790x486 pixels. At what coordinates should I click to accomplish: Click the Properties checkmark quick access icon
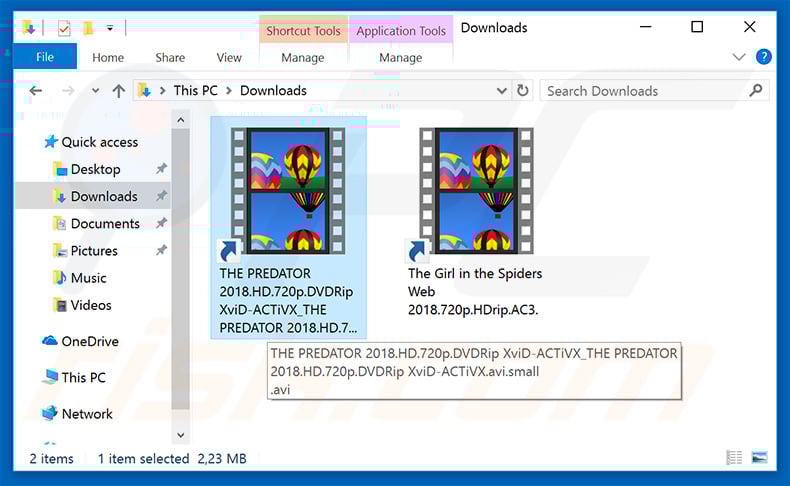coord(64,29)
